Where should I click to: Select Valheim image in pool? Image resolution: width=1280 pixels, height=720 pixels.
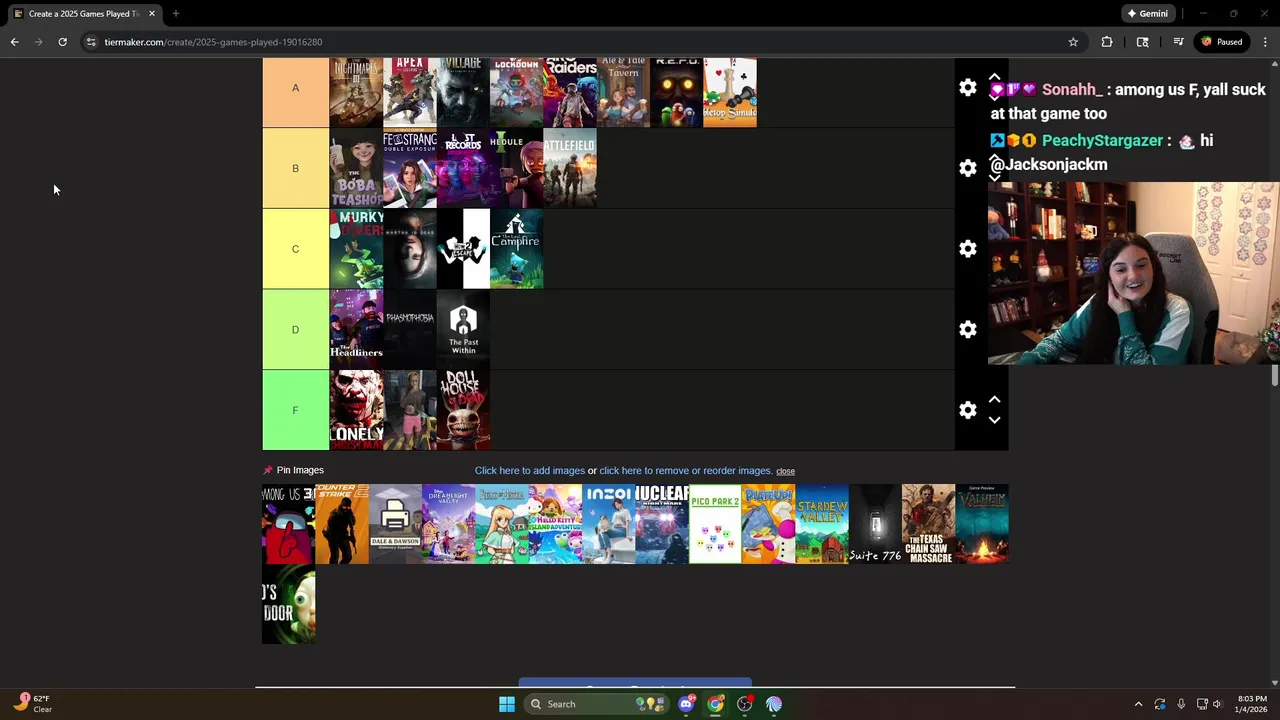982,524
